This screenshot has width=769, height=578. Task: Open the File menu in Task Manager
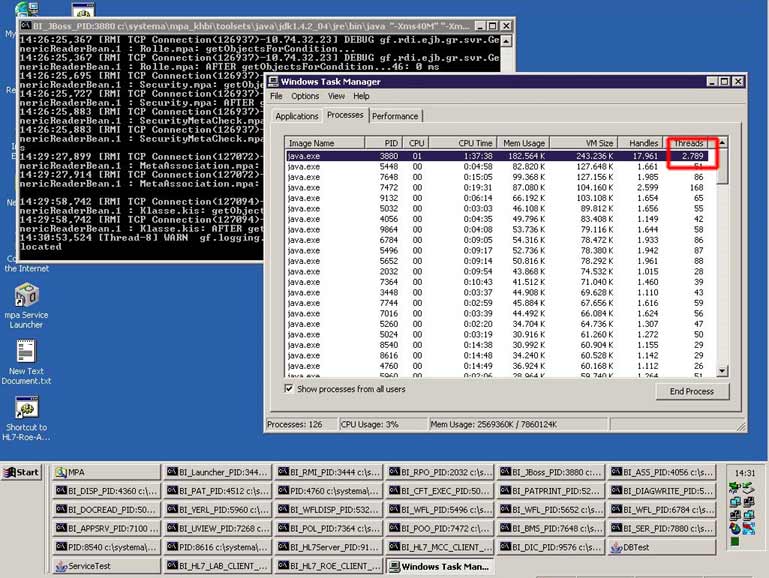276,96
